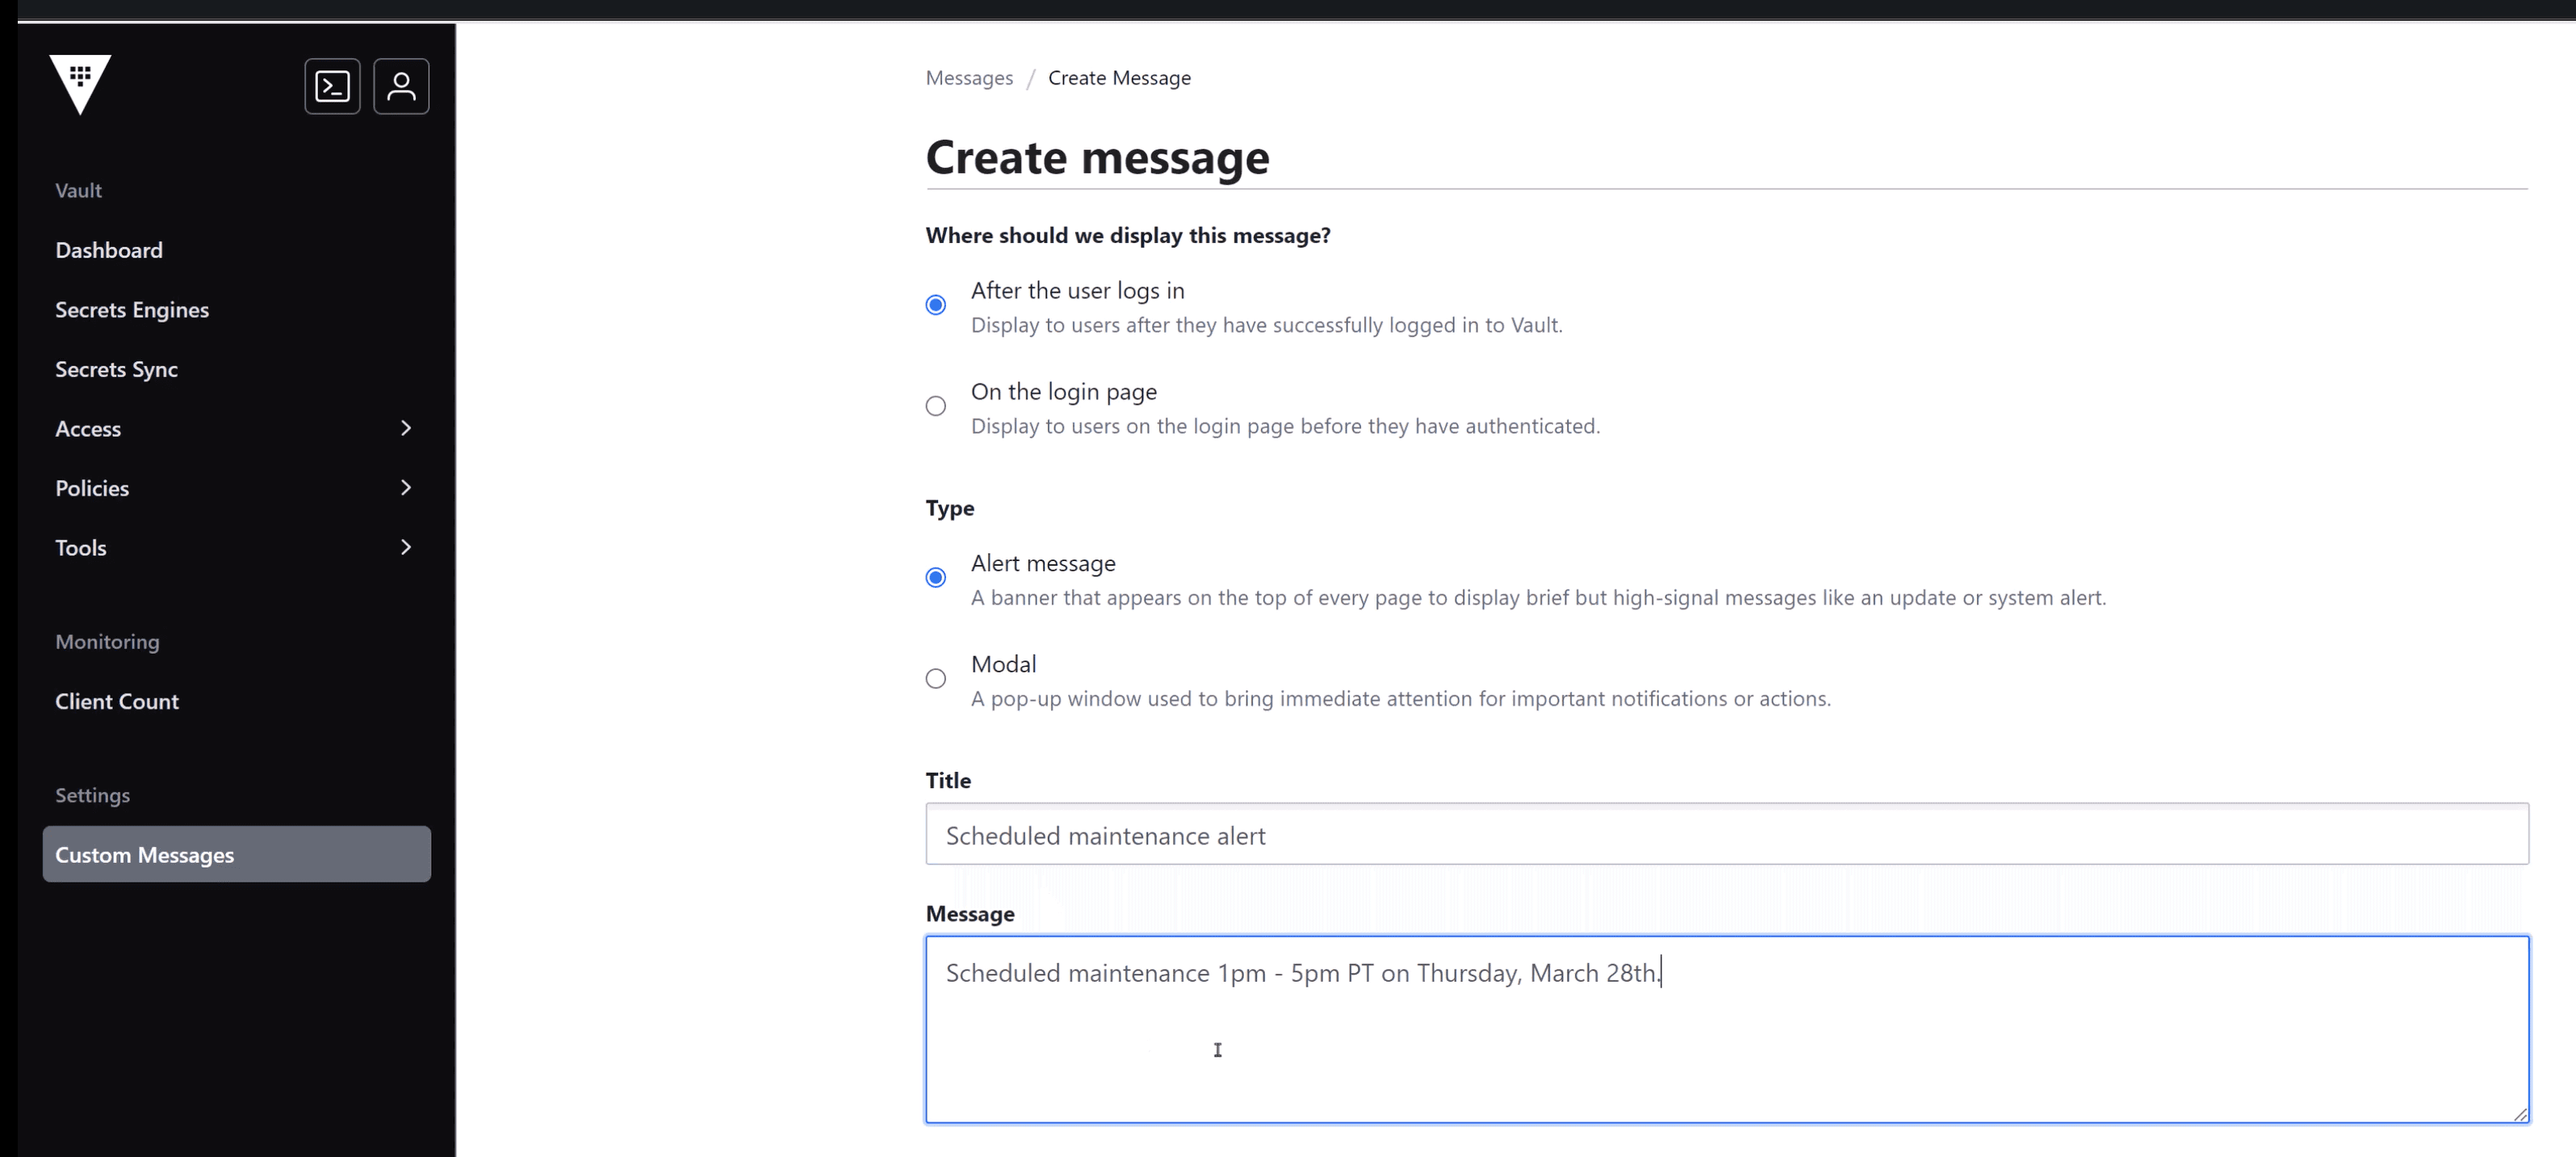Open the user profile menu icon
This screenshot has width=2576, height=1157.
[401, 86]
